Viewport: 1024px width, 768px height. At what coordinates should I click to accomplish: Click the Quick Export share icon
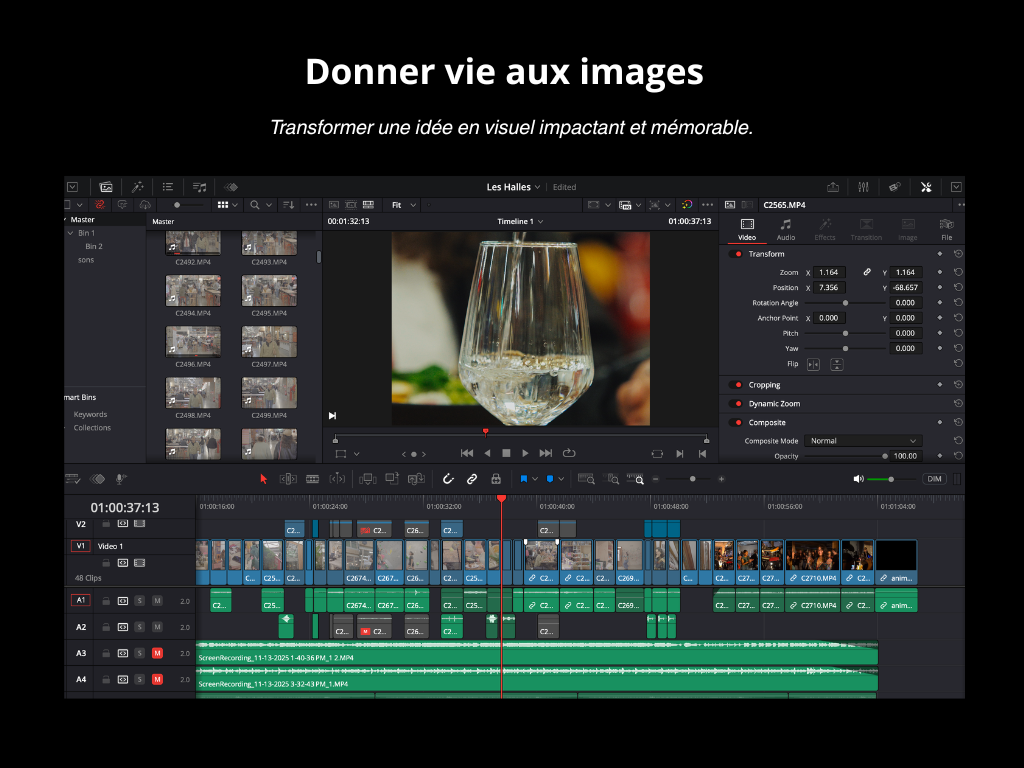coord(833,187)
